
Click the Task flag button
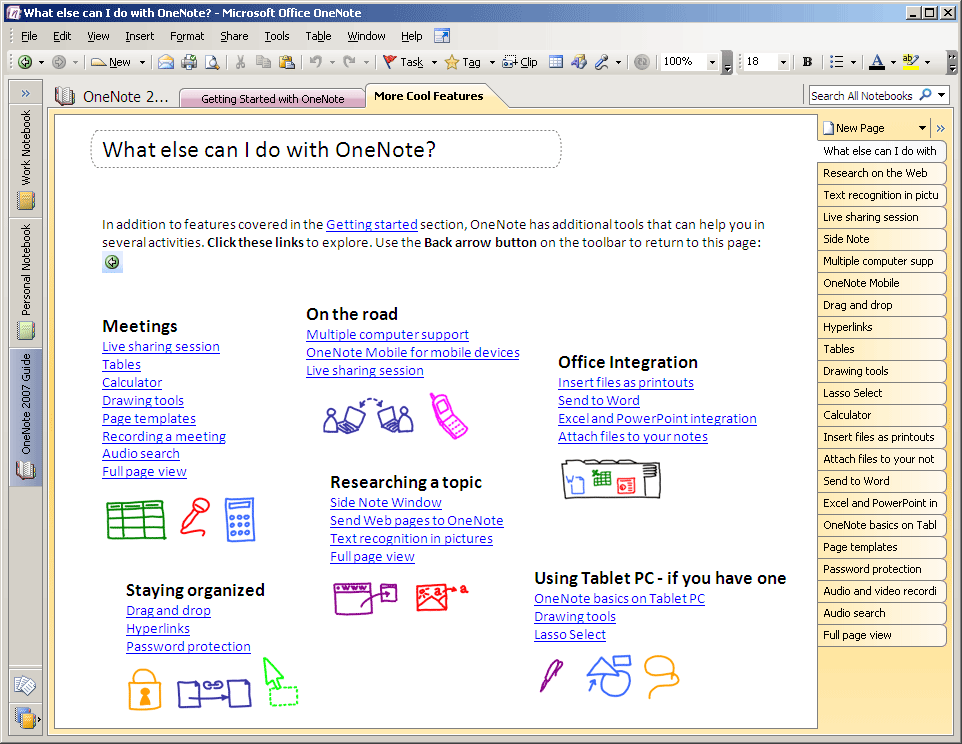pyautogui.click(x=402, y=62)
